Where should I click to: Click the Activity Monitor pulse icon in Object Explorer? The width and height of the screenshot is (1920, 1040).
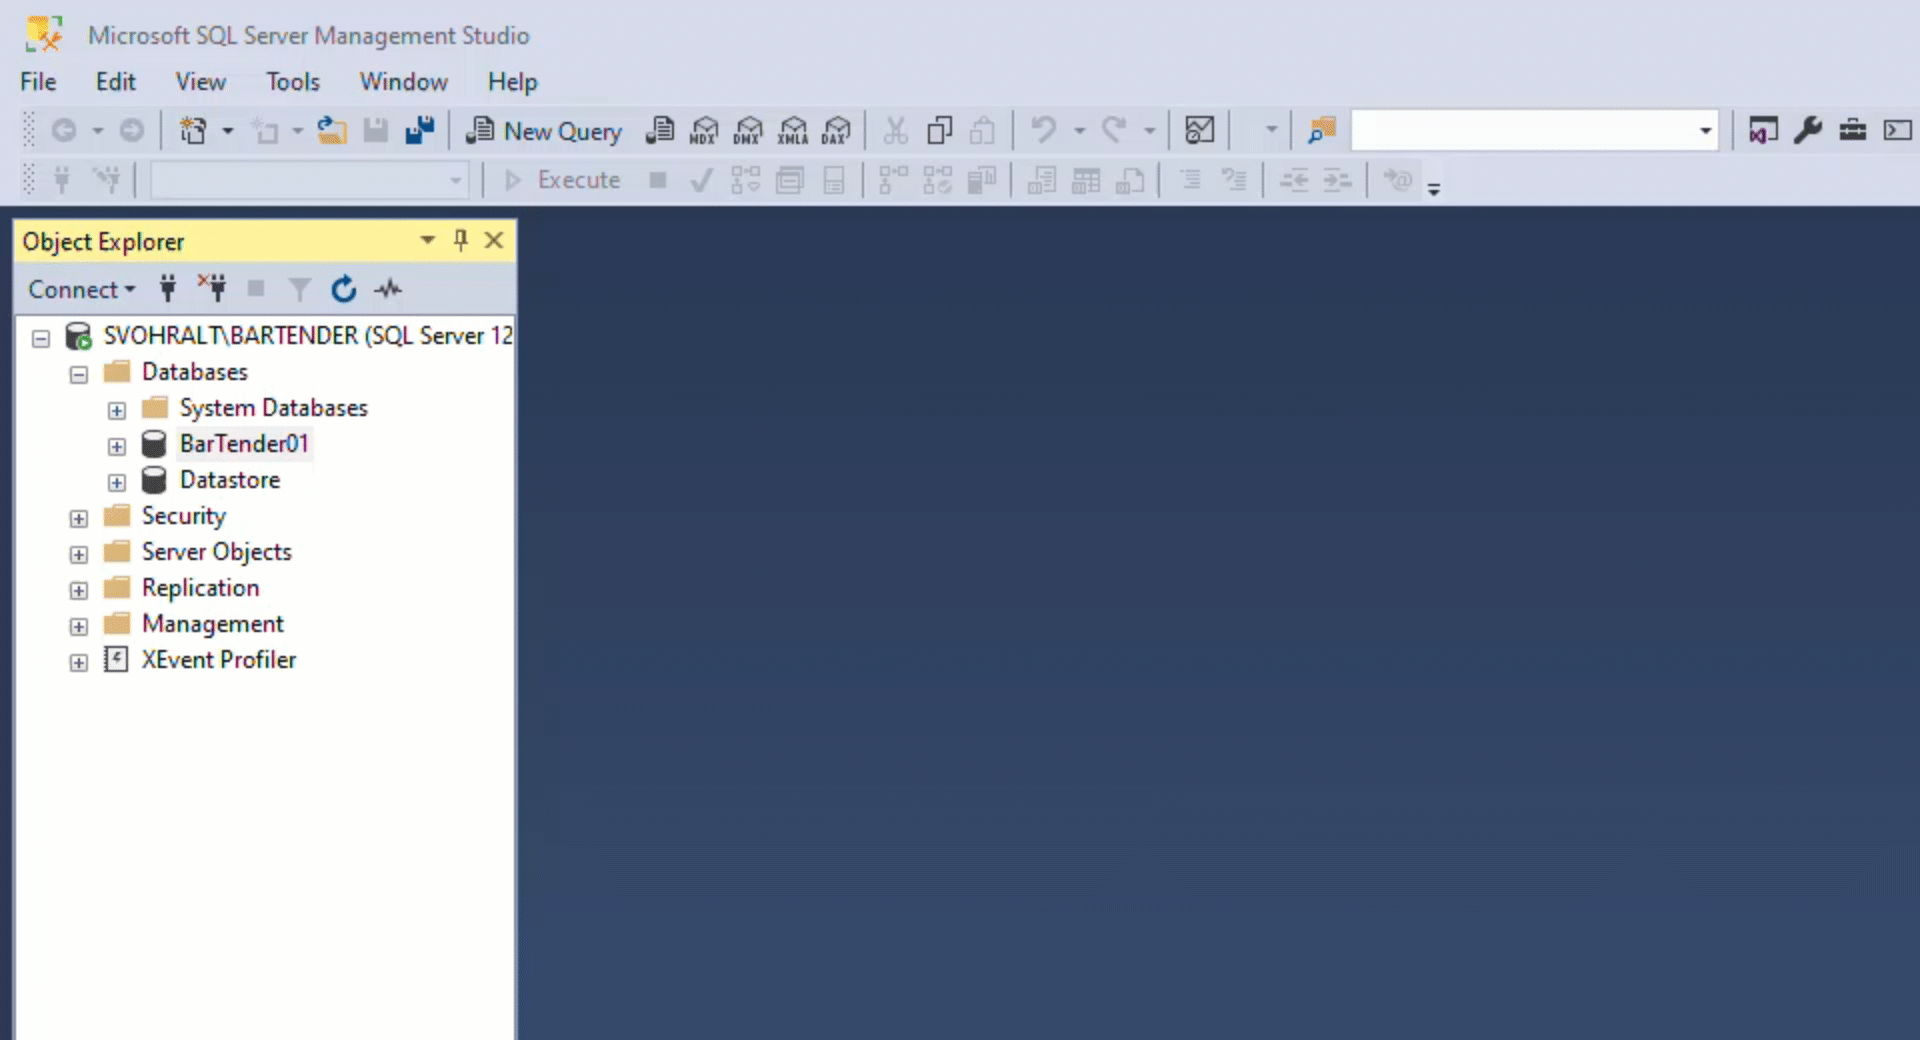[388, 289]
